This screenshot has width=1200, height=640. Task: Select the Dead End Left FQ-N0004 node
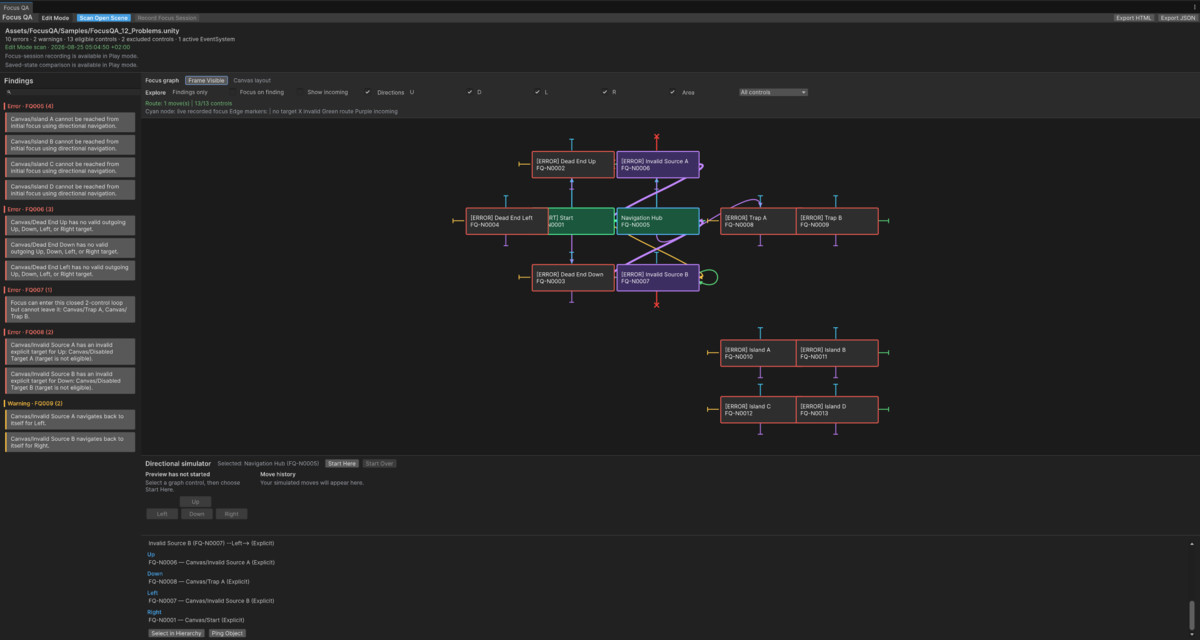507,221
